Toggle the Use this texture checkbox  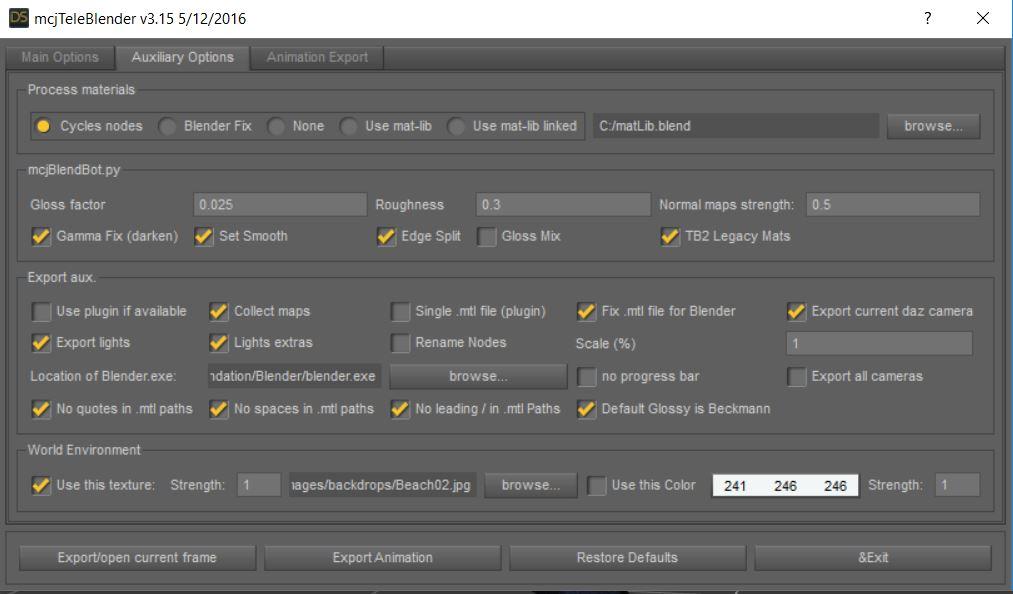click(x=41, y=485)
